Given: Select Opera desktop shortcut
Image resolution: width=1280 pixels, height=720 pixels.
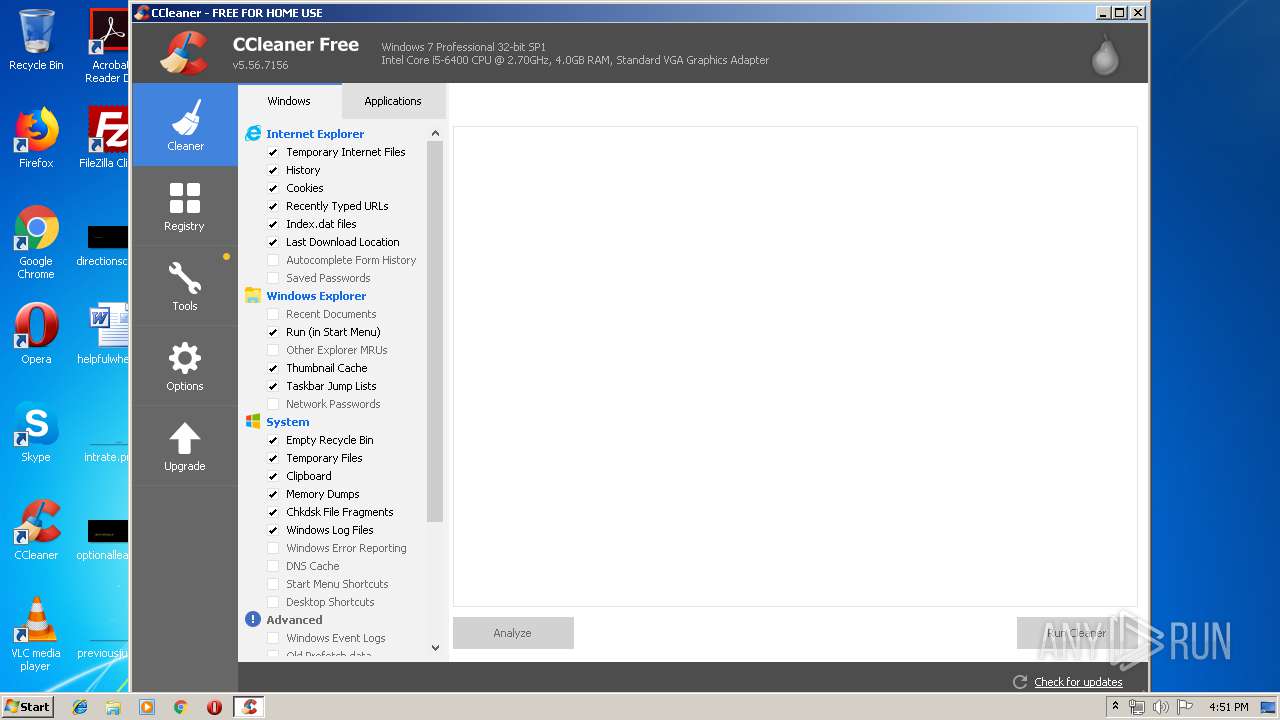Looking at the screenshot, I should (36, 334).
